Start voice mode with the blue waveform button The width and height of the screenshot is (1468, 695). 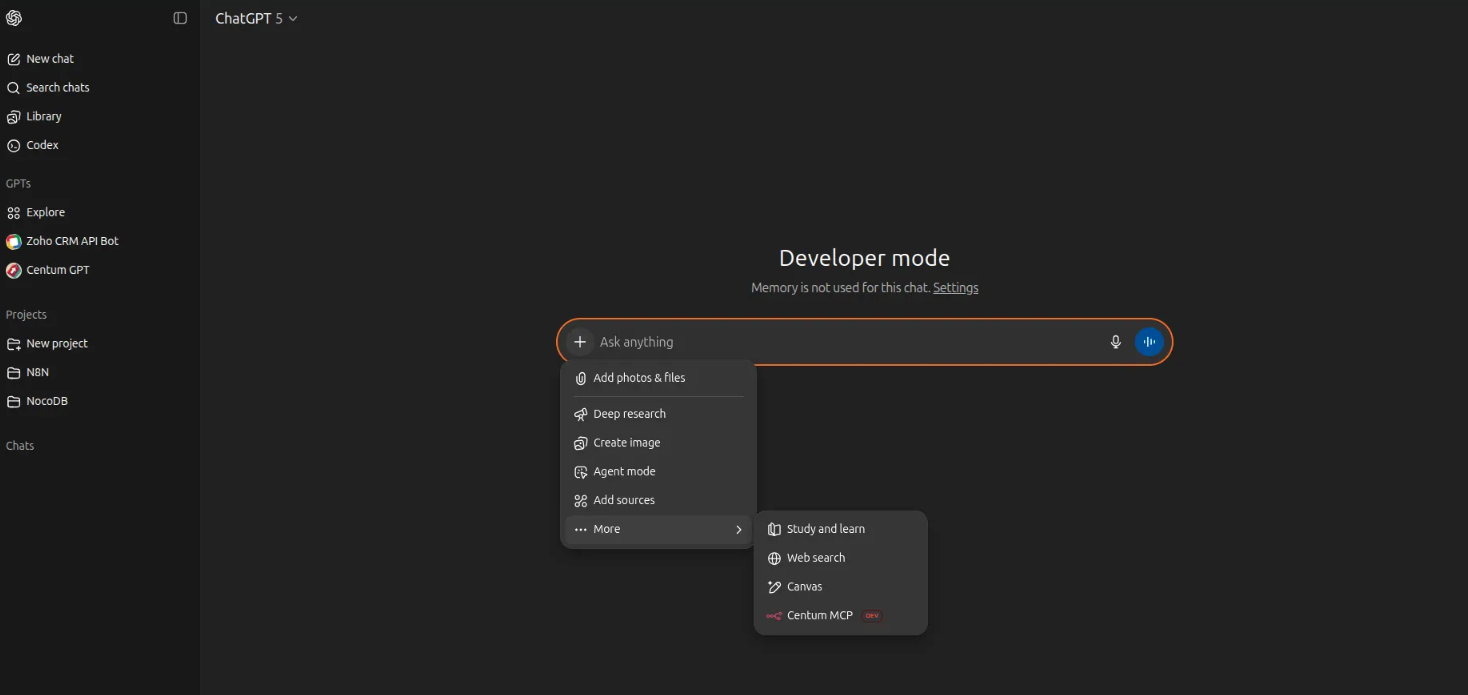pyautogui.click(x=1149, y=342)
